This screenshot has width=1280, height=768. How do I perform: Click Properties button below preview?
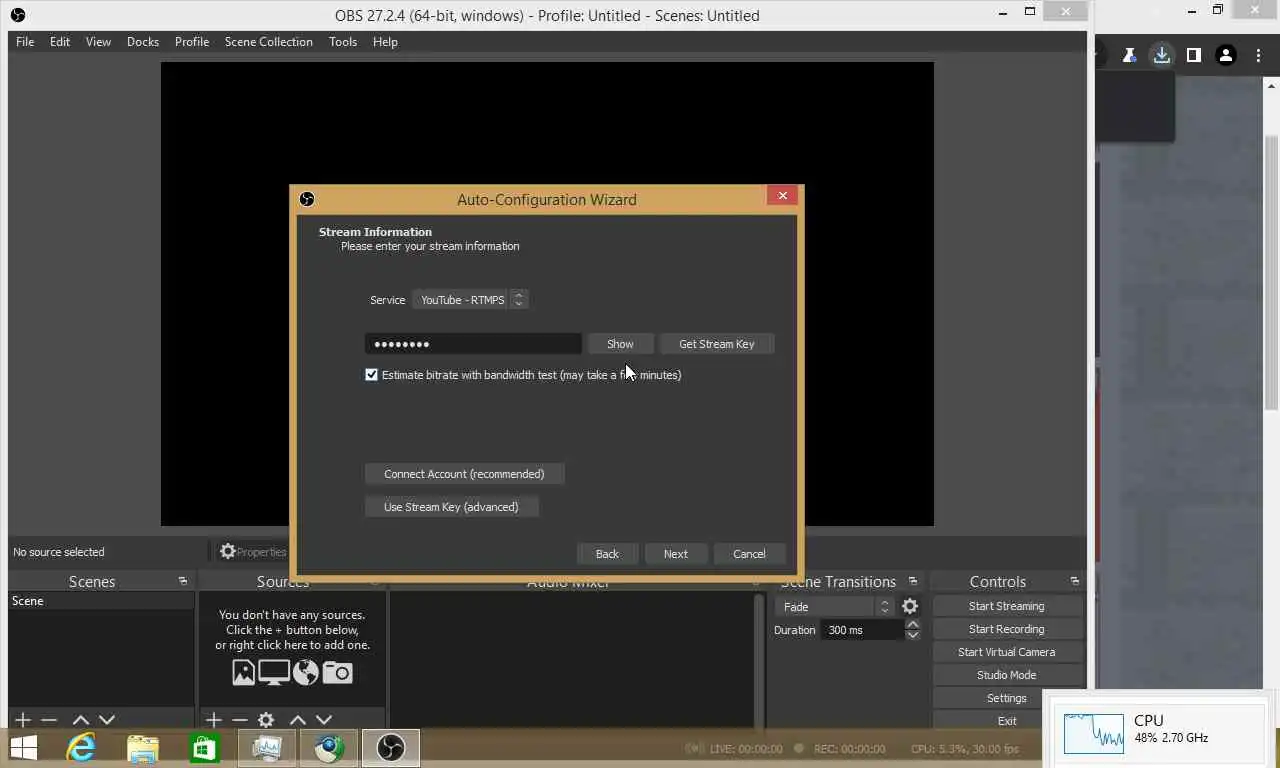coord(253,552)
